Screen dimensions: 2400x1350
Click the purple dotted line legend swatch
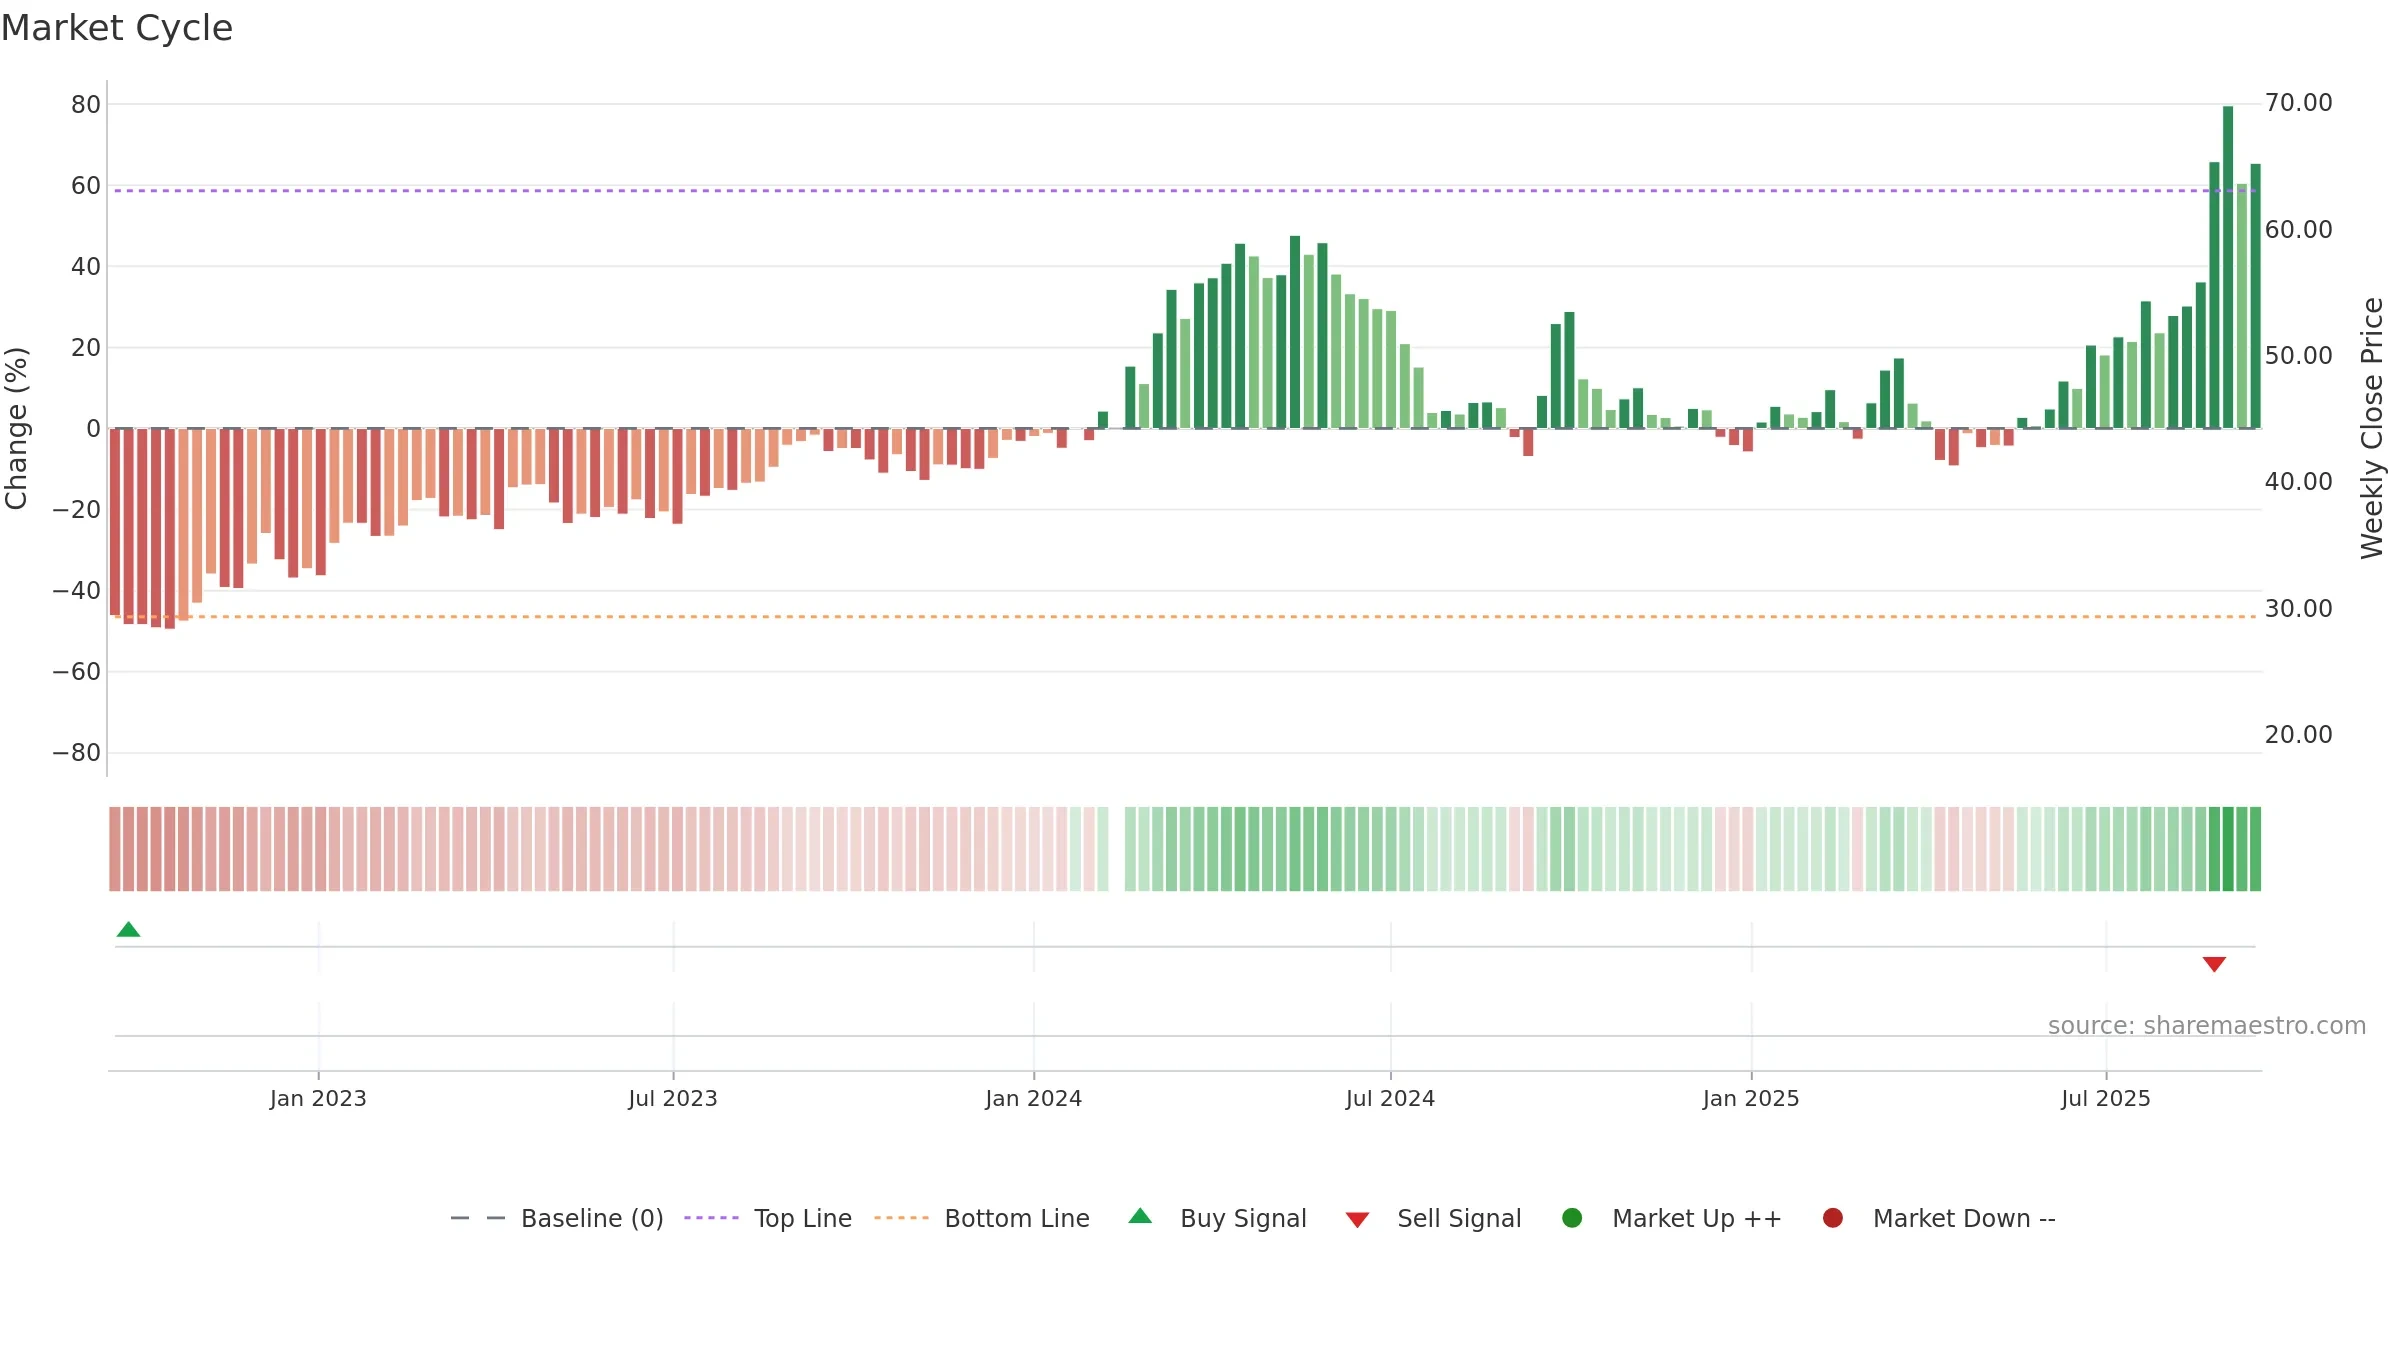point(711,1218)
